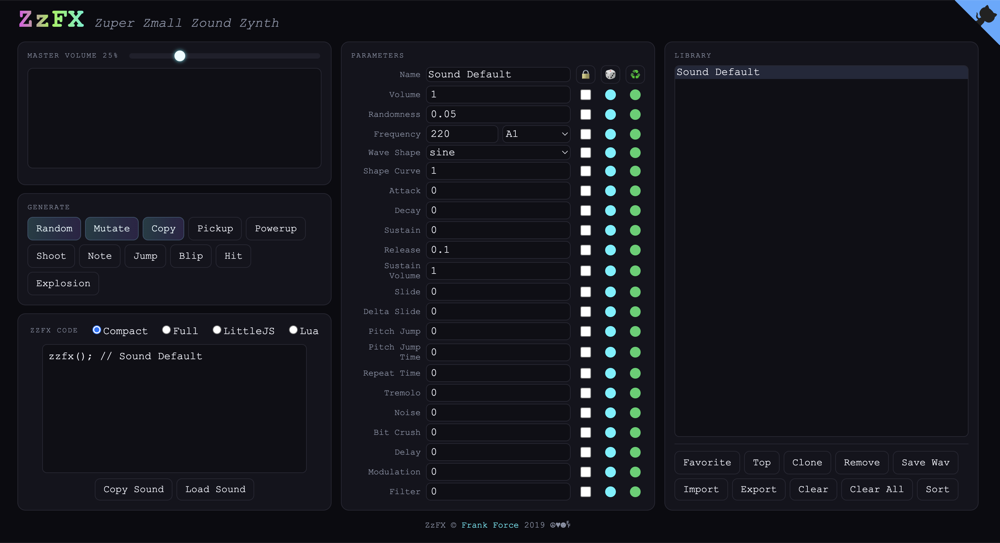Tick the lock checkbox for Randomness

[585, 115]
